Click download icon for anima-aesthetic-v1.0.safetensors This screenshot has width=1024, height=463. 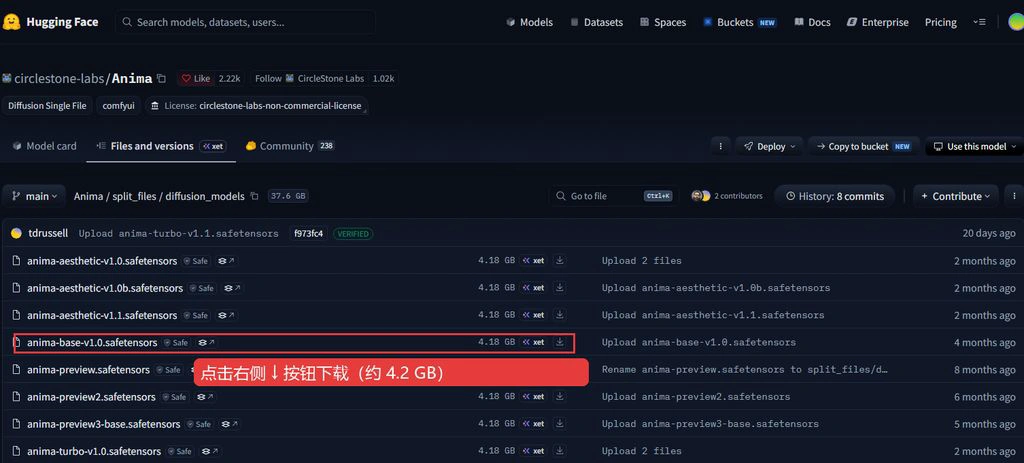pos(560,261)
